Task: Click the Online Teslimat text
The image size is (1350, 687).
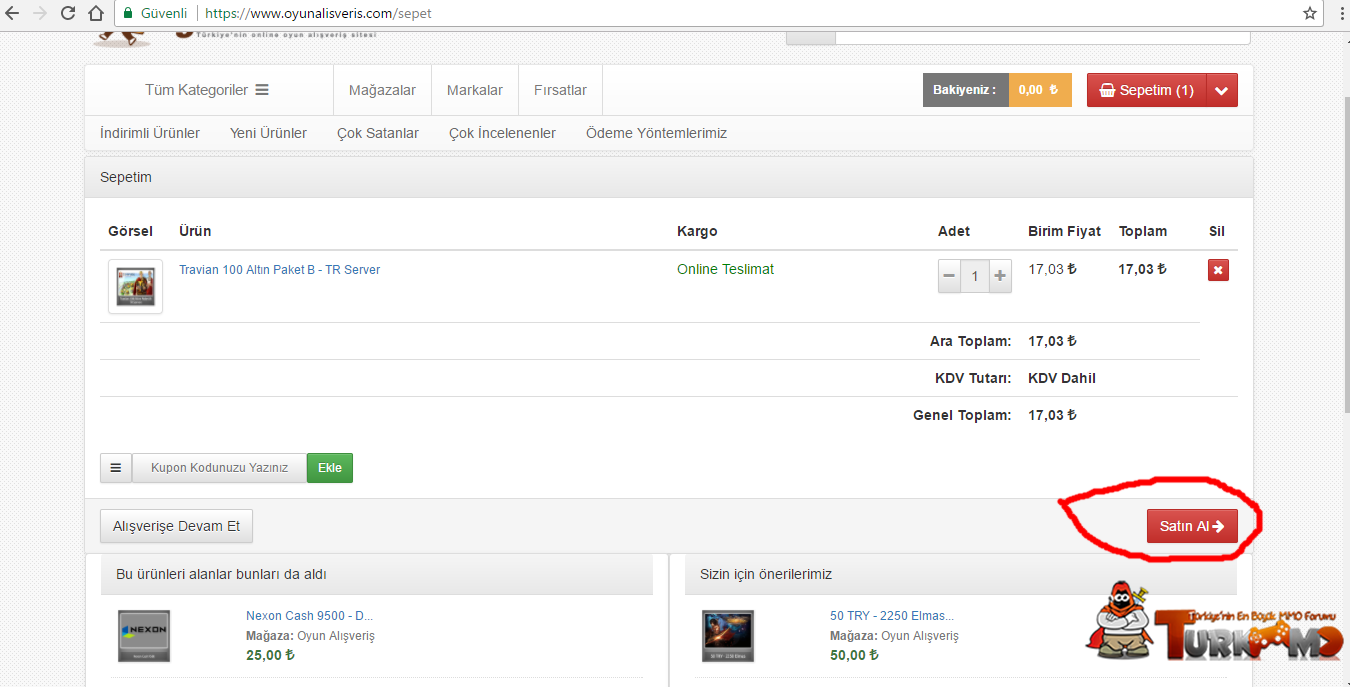Action: coord(725,269)
